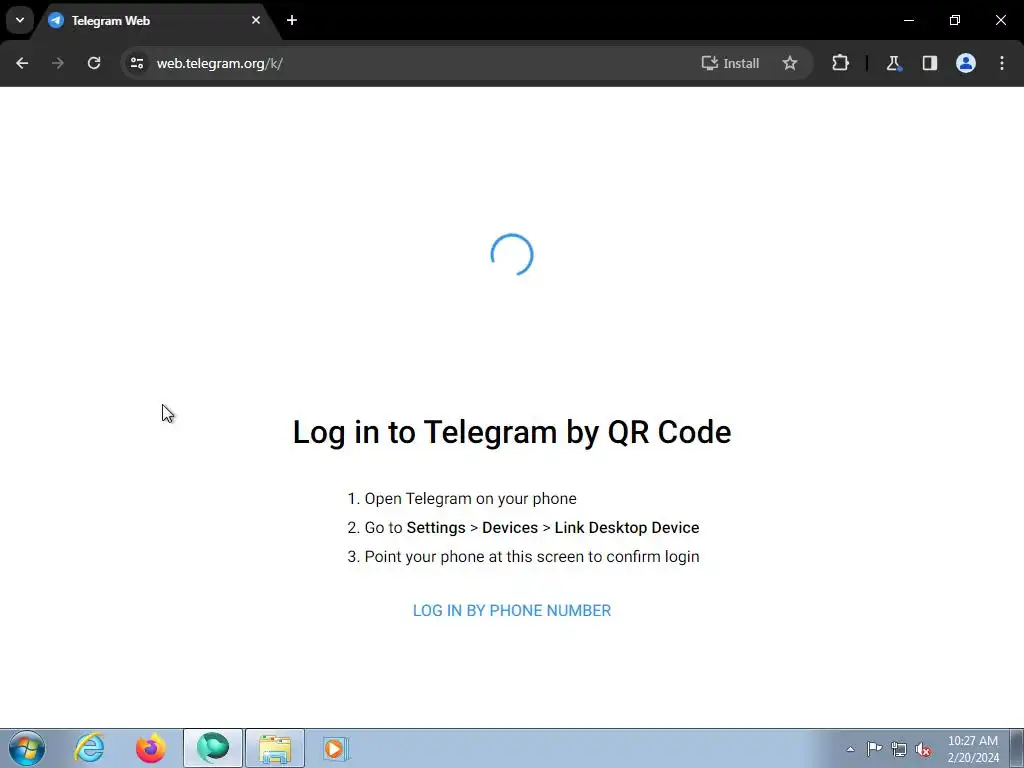Click the browser back arrow
Viewport: 1024px width, 768px height.
tap(22, 63)
